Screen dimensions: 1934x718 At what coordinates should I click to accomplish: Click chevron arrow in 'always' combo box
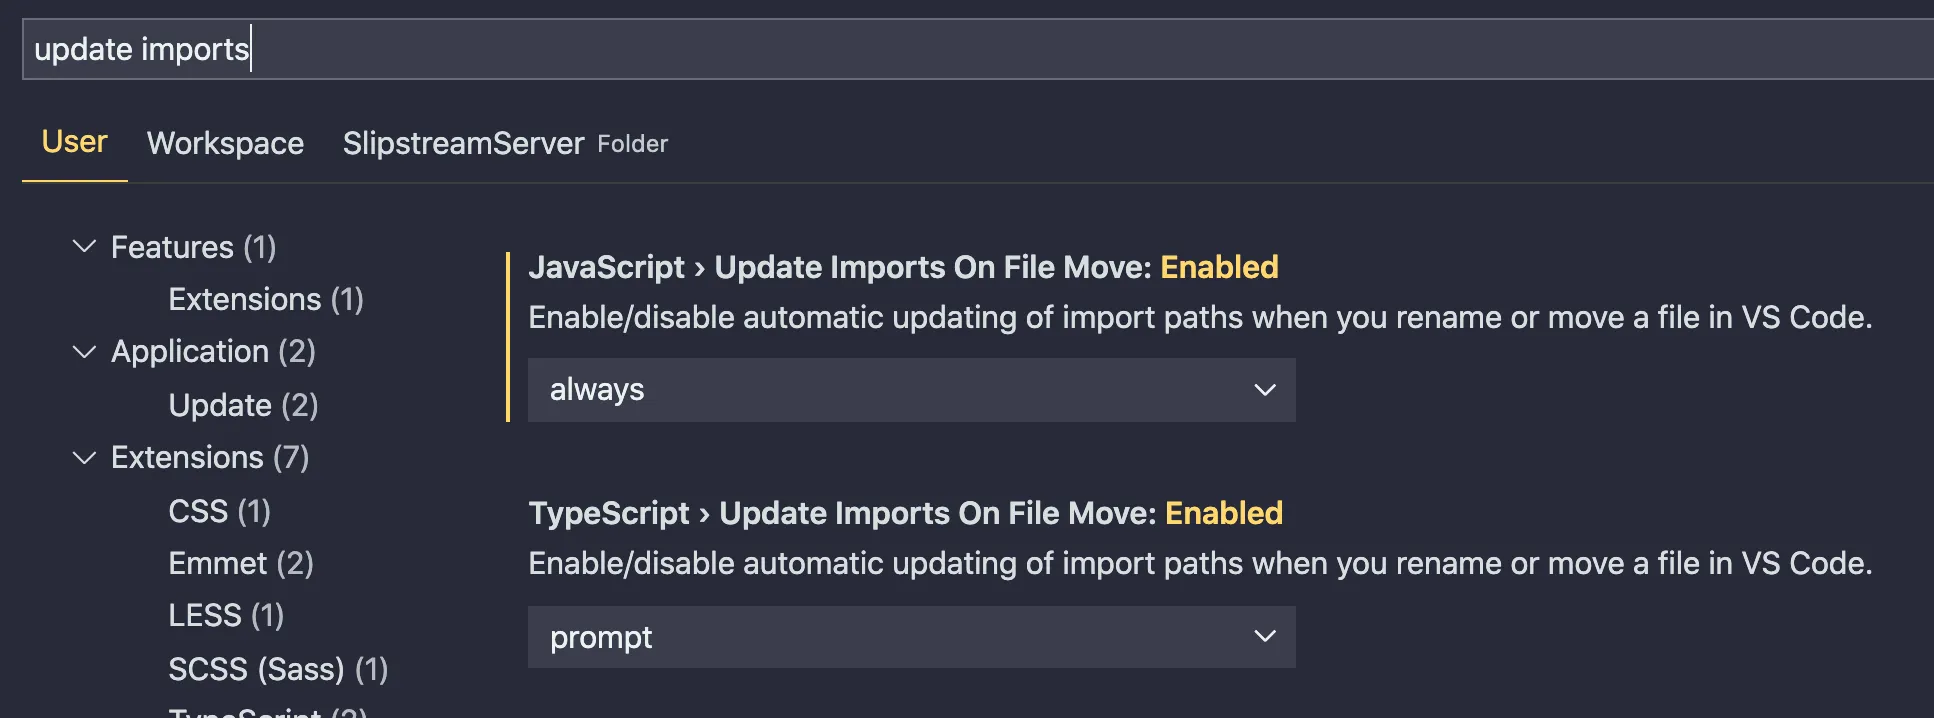tap(1264, 389)
